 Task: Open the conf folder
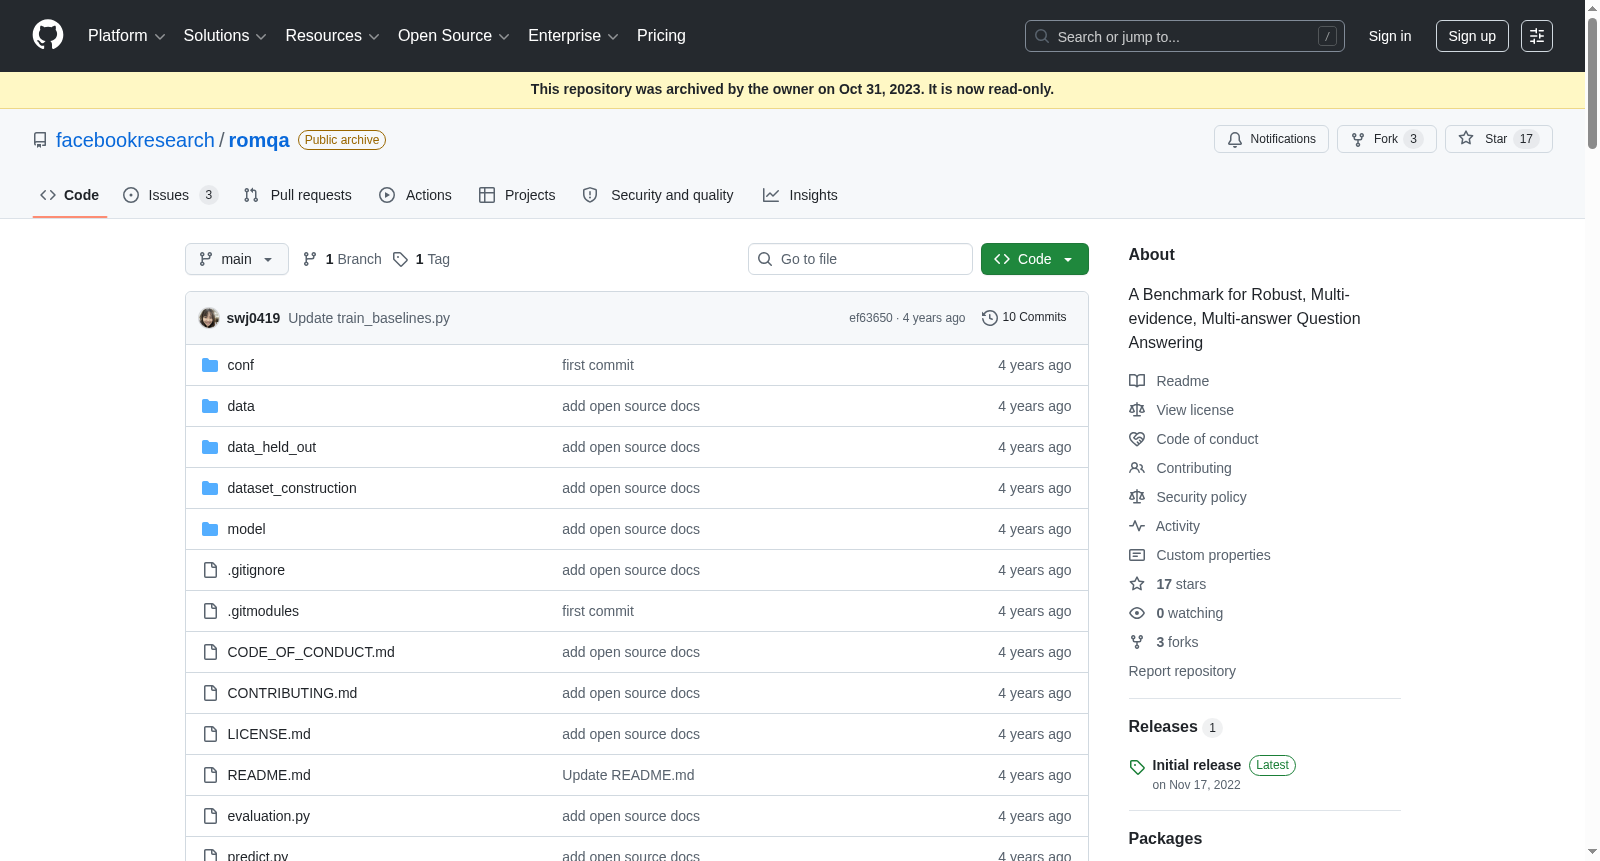(x=241, y=365)
